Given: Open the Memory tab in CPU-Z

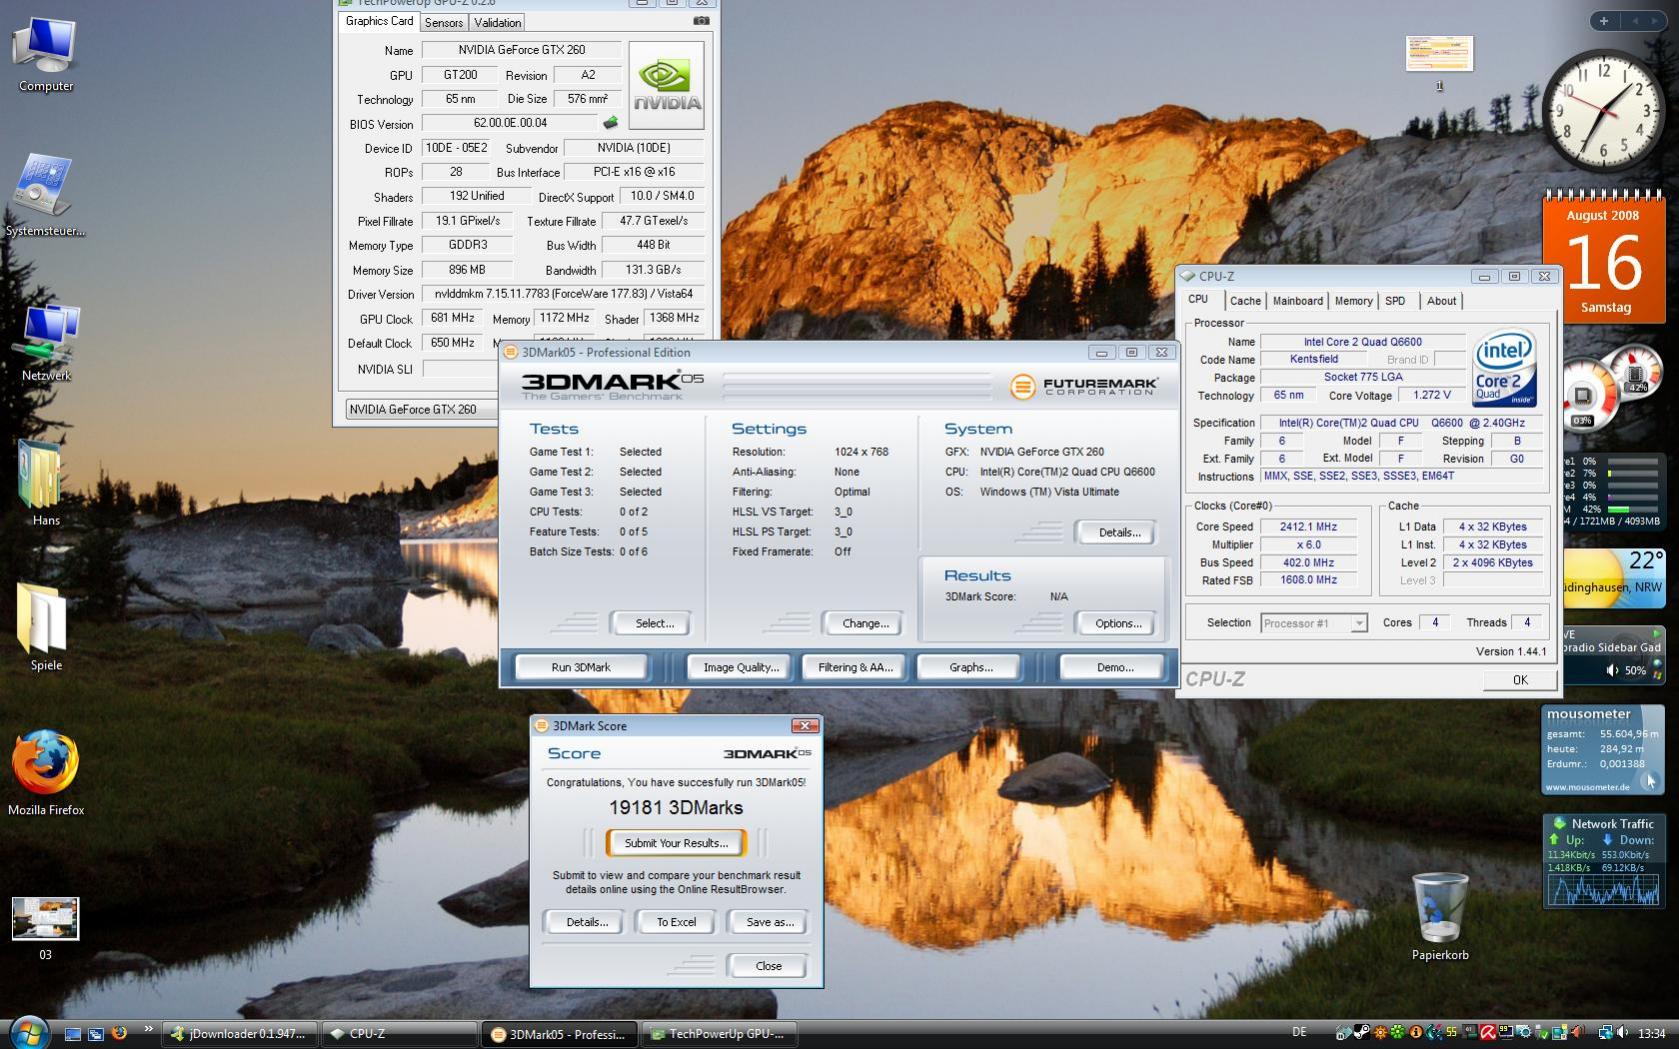Looking at the screenshot, I should coord(1353,301).
